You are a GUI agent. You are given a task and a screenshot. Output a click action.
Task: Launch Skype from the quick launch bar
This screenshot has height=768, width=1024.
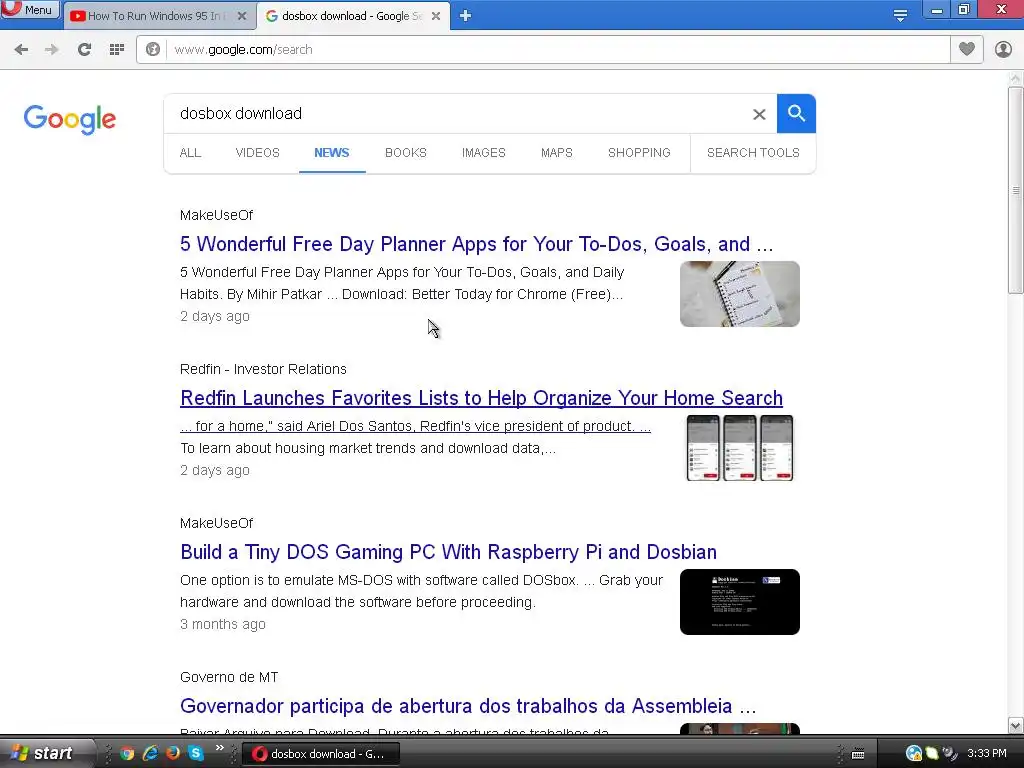(196, 753)
